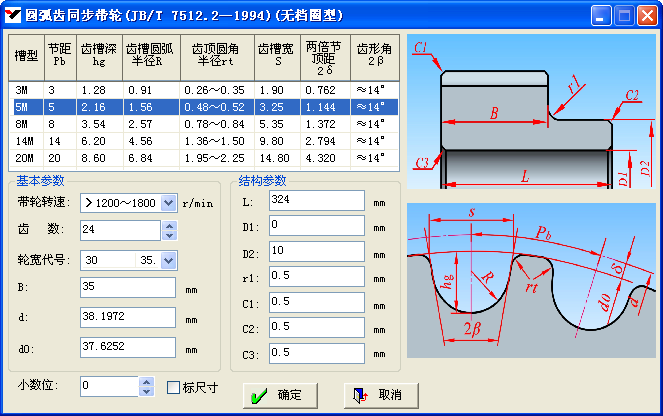Click the 确定 confirm button
Screen dimensions: 663x416
click(x=278, y=395)
